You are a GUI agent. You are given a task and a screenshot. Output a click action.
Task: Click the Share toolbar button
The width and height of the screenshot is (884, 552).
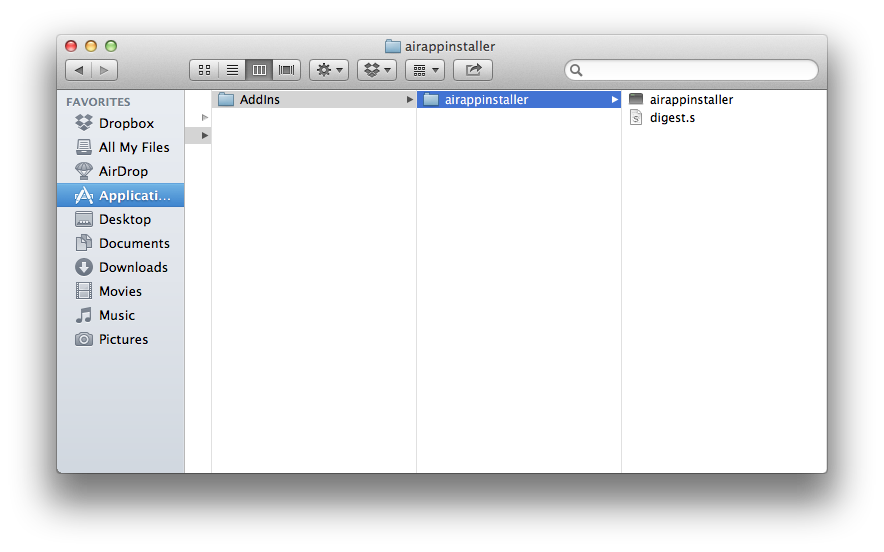[x=473, y=70]
